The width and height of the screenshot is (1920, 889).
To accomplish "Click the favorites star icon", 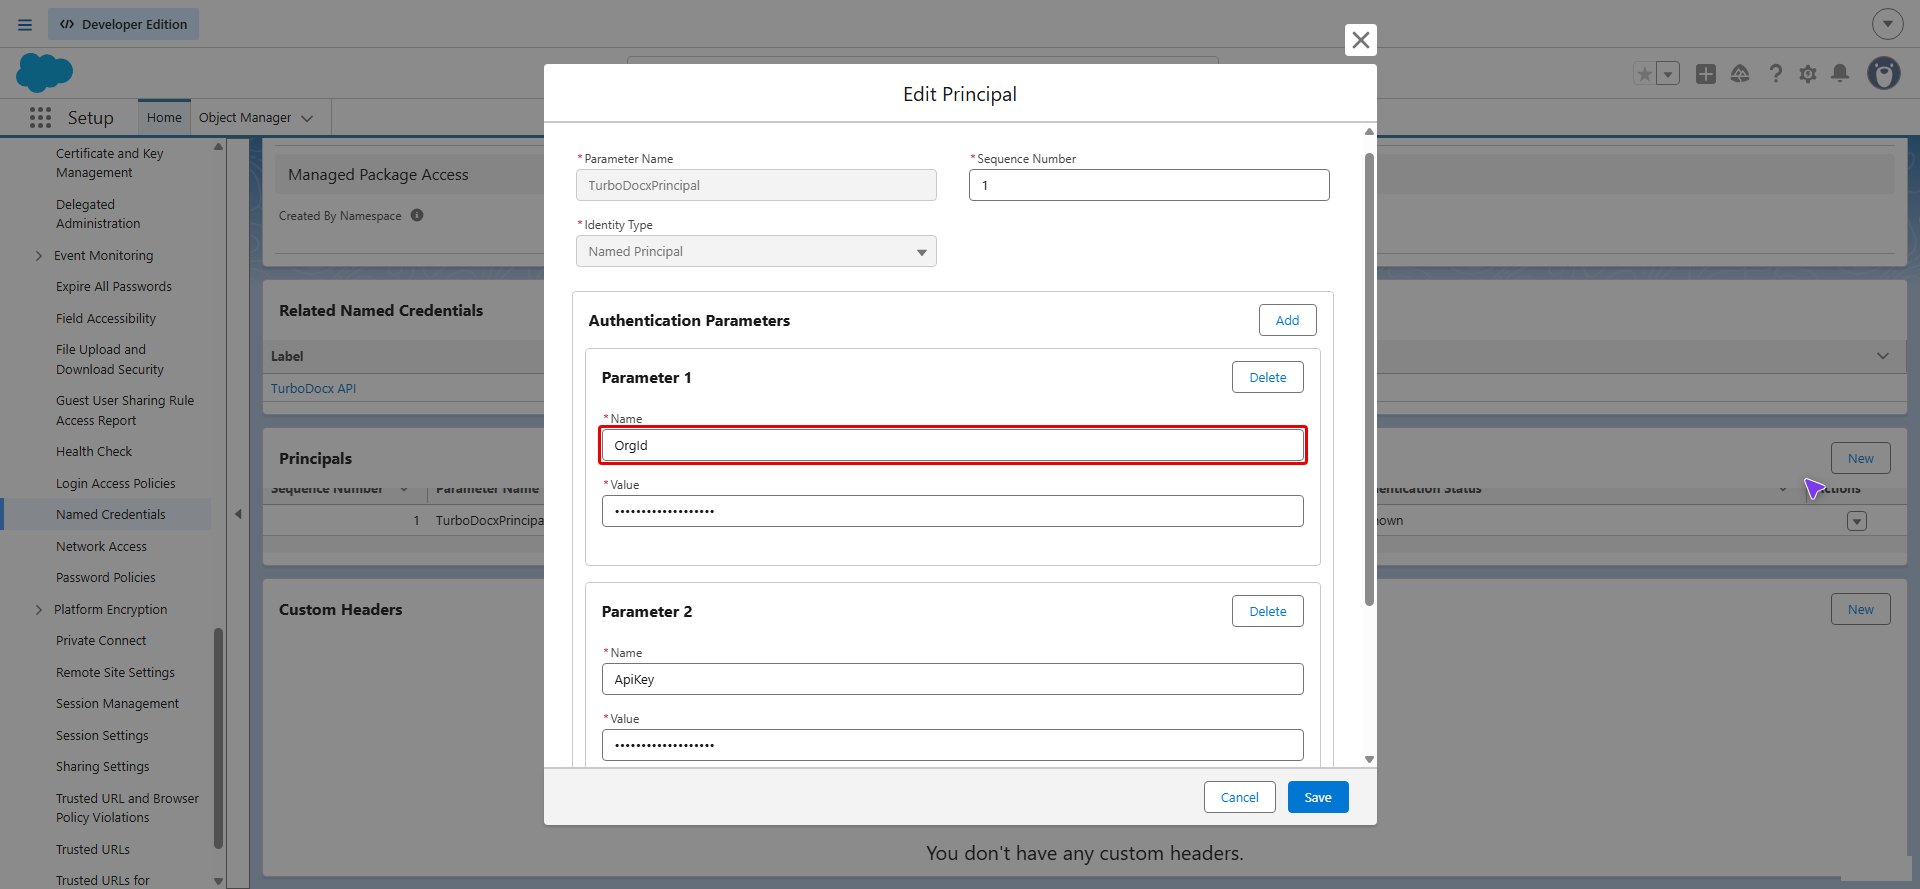I will pos(1644,74).
